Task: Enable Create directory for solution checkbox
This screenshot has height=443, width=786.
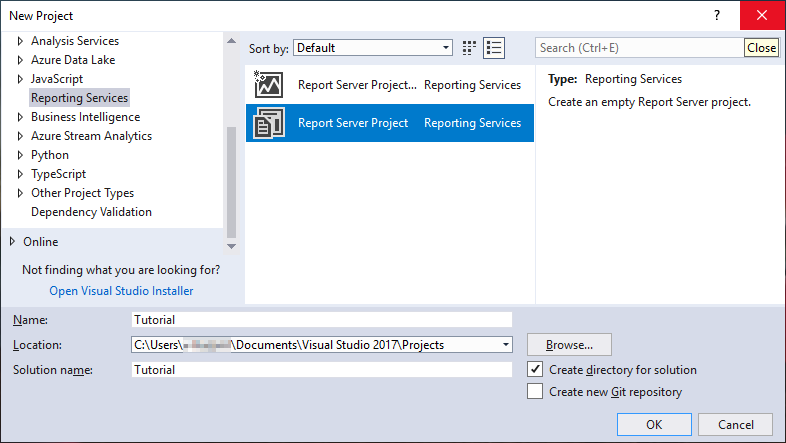Action: click(535, 369)
